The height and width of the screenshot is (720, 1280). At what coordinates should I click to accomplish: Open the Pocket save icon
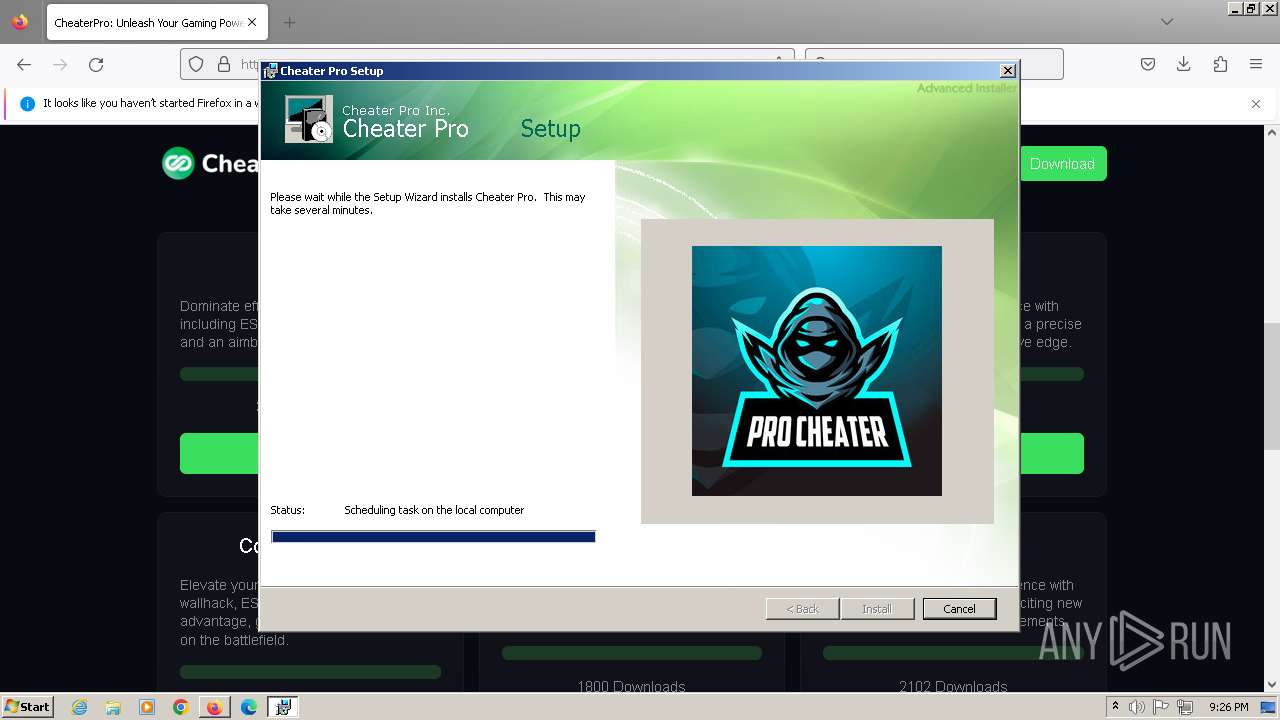click(1148, 64)
